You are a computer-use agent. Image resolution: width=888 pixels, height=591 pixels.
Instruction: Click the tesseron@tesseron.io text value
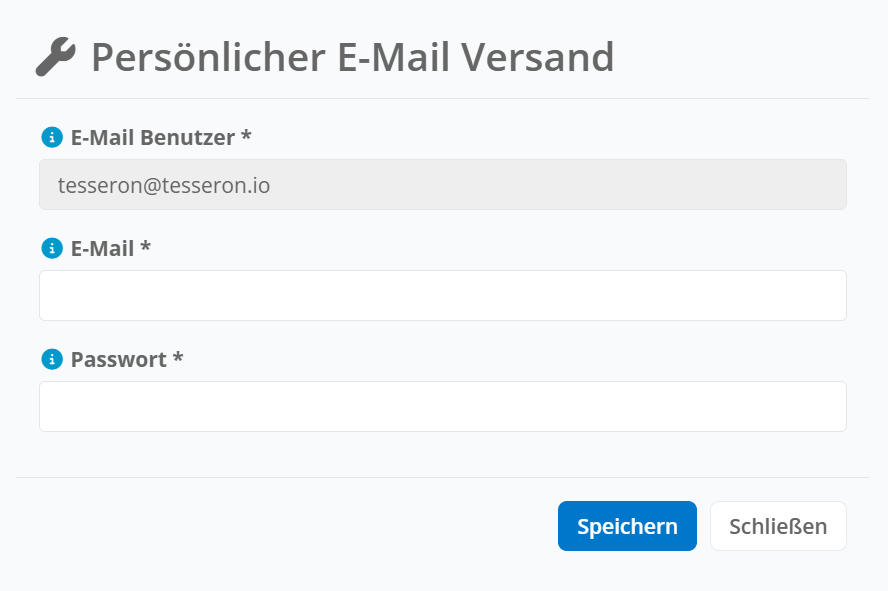[x=164, y=185]
